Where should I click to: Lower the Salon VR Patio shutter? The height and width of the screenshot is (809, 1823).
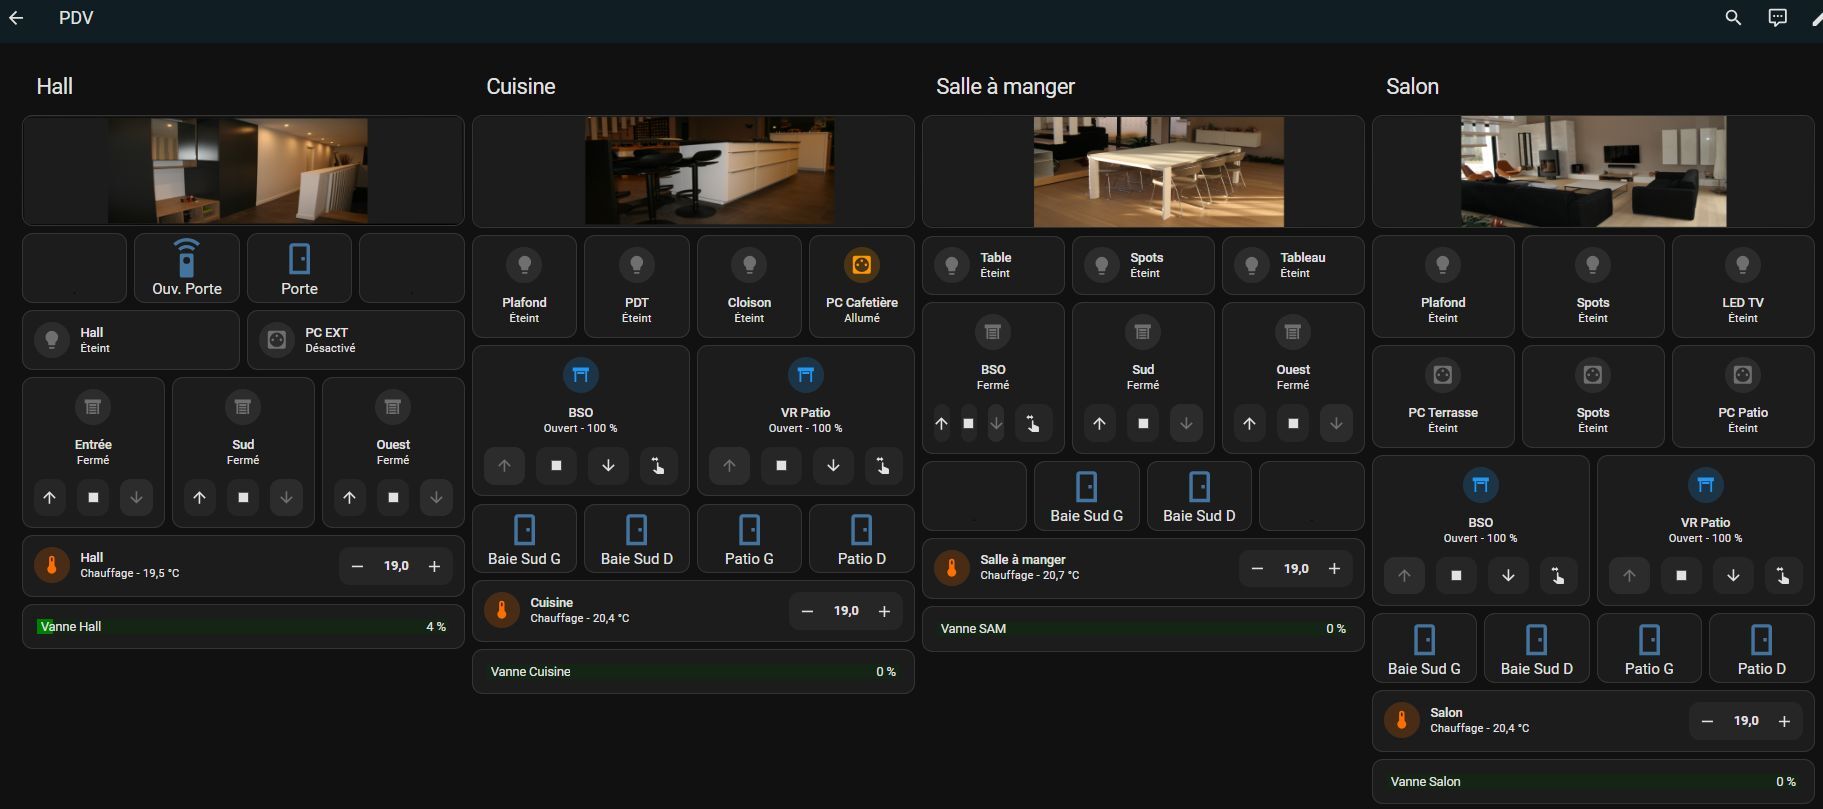pyautogui.click(x=1733, y=575)
